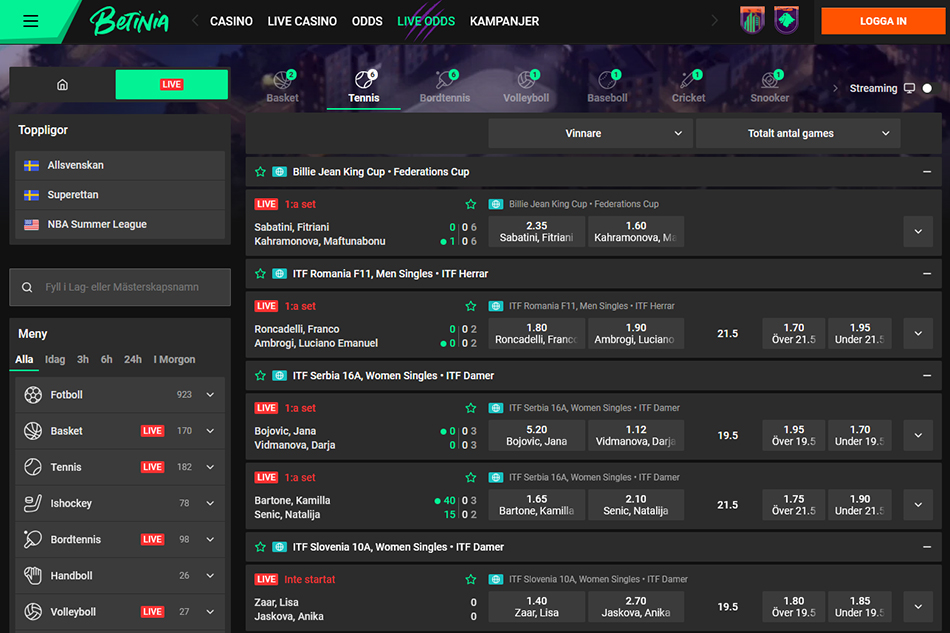
Task: Expand more markets for Bartone match
Action: coord(918,505)
